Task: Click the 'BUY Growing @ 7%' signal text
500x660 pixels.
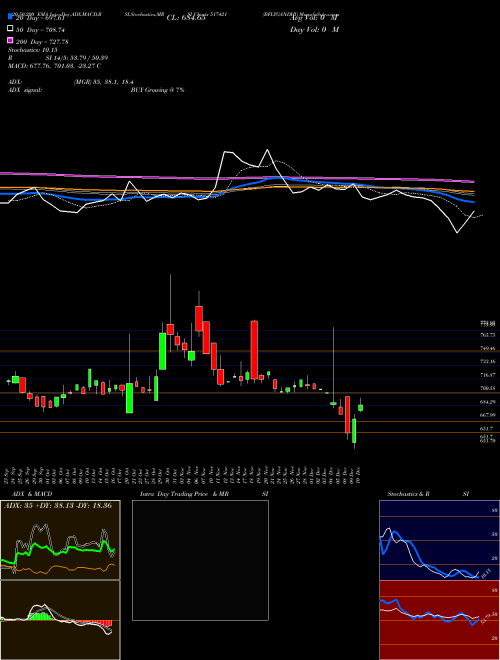Action: [157, 90]
